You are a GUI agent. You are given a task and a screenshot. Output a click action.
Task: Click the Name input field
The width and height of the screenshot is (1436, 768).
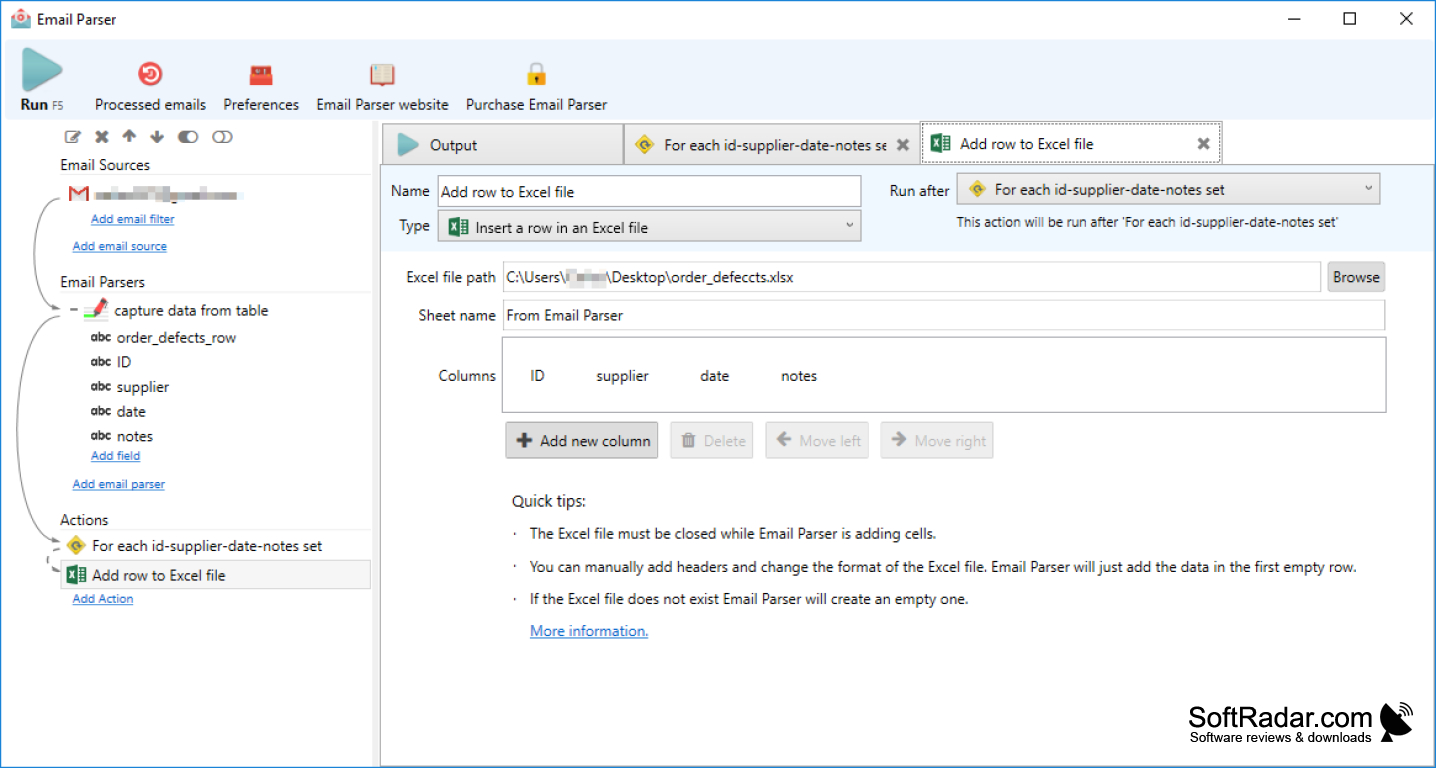649,191
